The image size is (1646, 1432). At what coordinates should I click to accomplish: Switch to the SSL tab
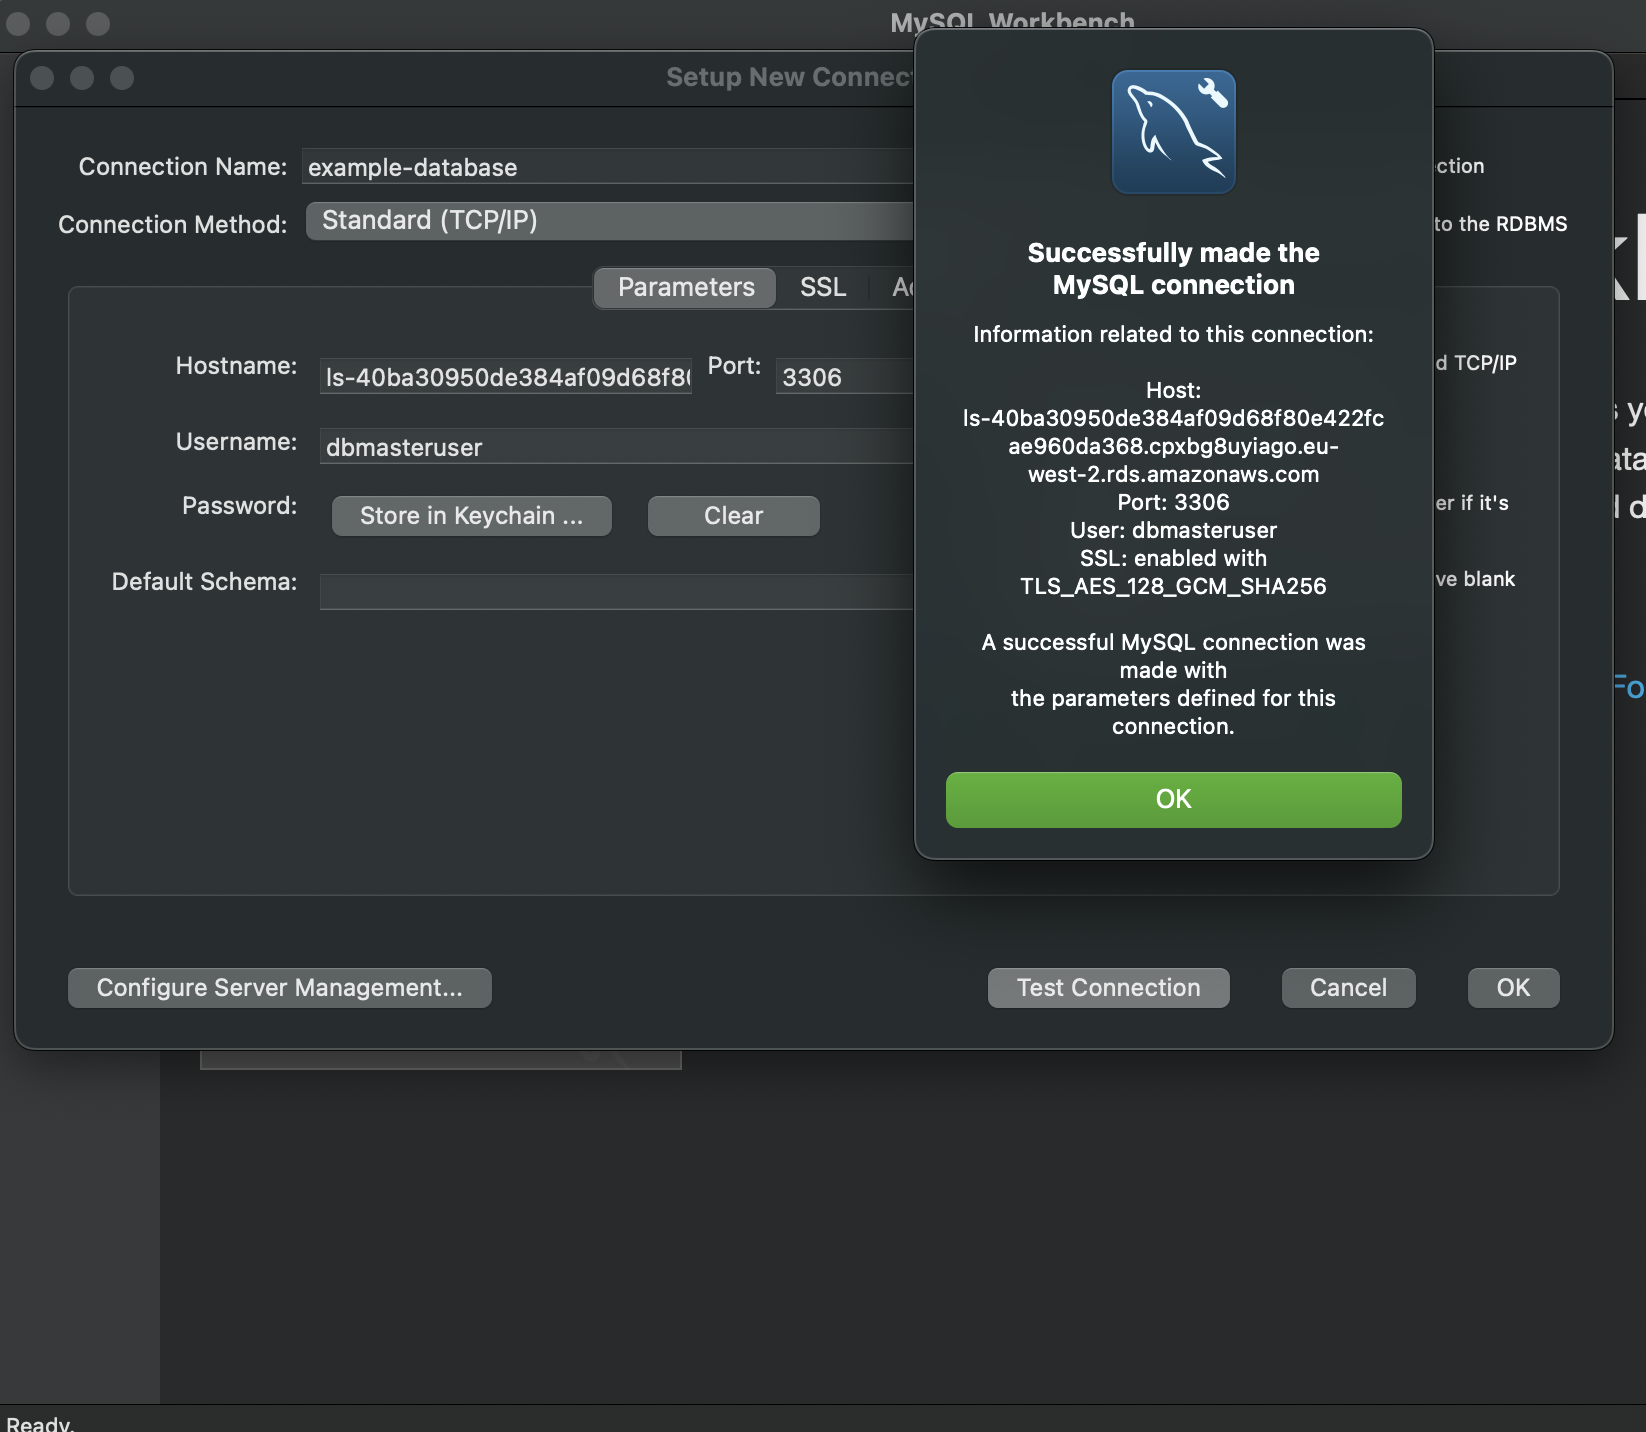coord(823,287)
